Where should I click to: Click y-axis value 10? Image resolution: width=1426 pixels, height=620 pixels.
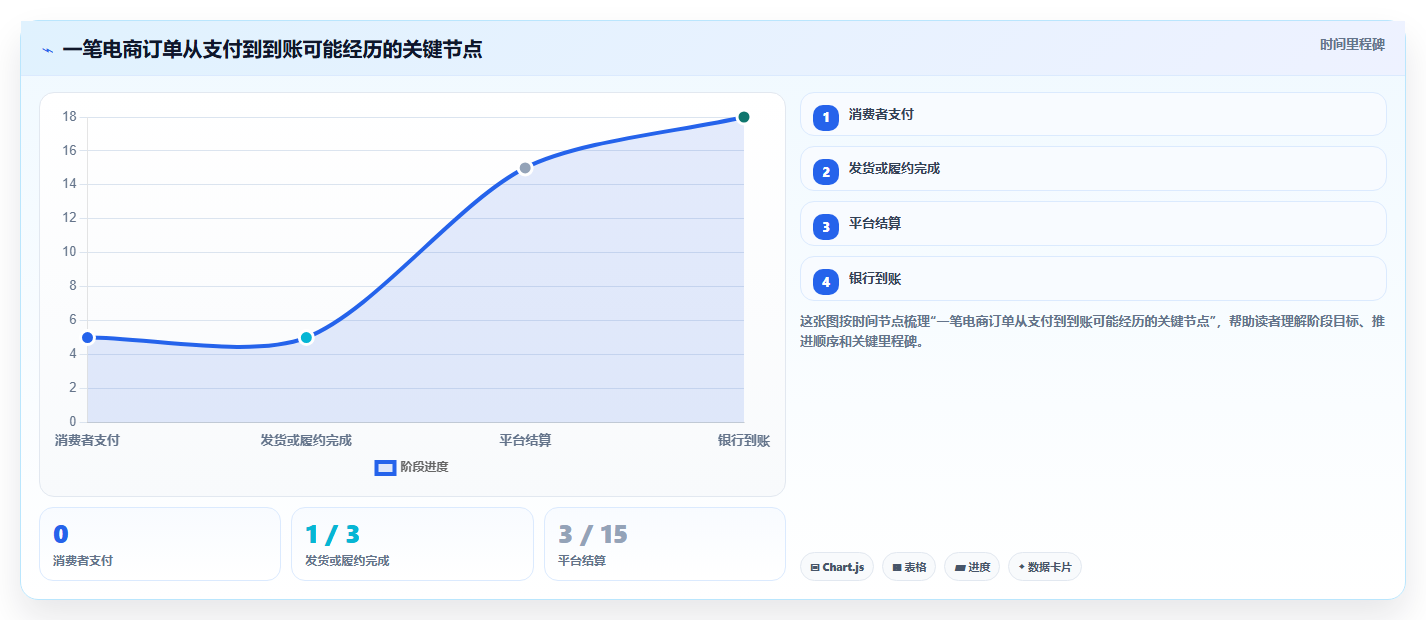click(x=69, y=252)
